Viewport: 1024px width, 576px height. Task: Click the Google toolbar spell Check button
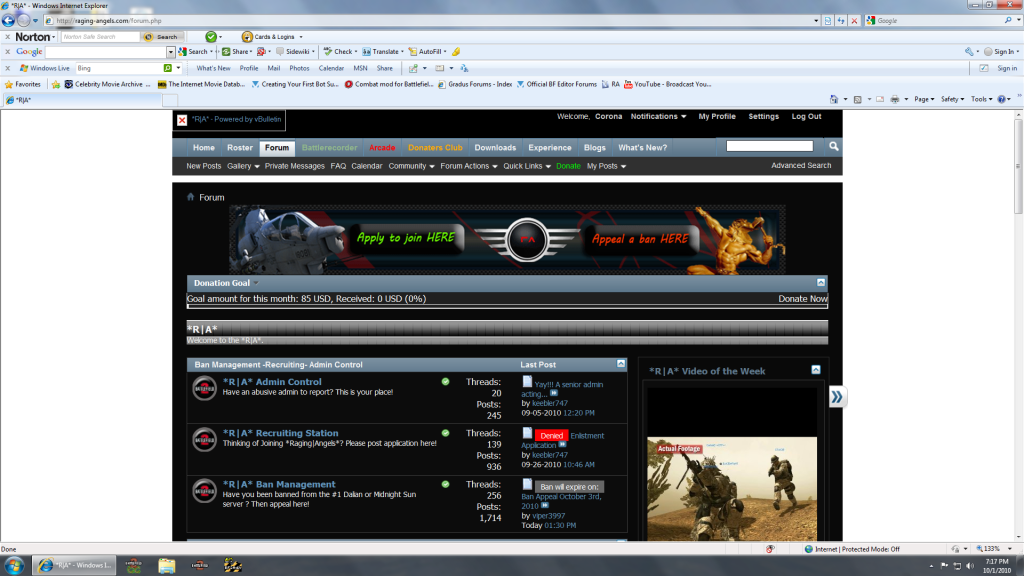[x=340, y=52]
